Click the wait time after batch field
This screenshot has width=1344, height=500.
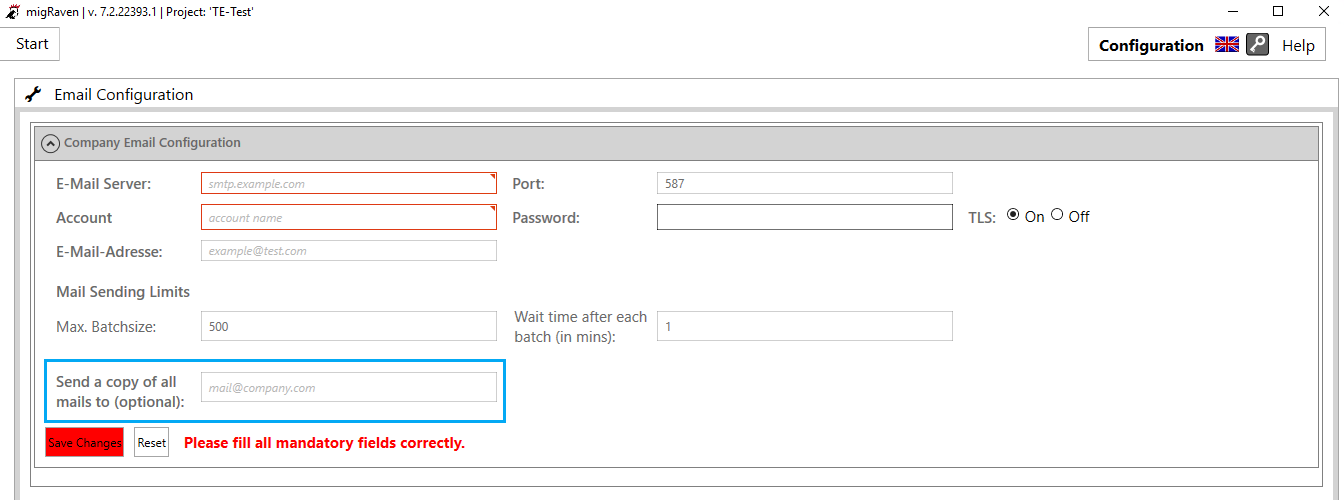(805, 326)
